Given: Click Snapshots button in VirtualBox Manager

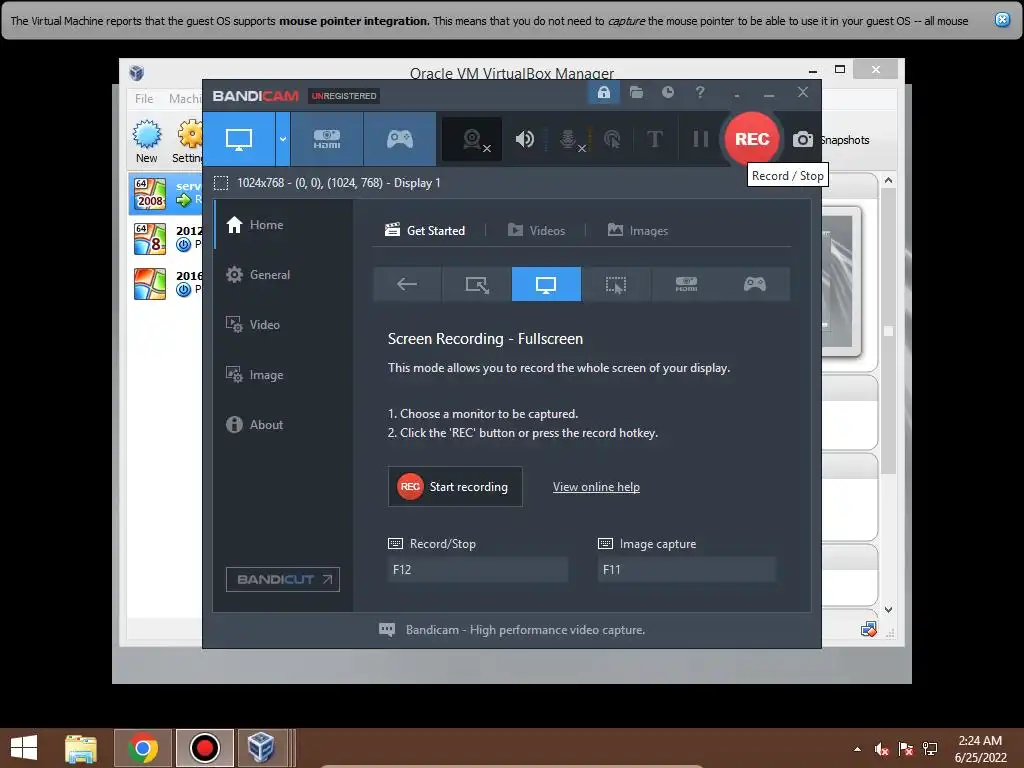Looking at the screenshot, I should point(845,140).
